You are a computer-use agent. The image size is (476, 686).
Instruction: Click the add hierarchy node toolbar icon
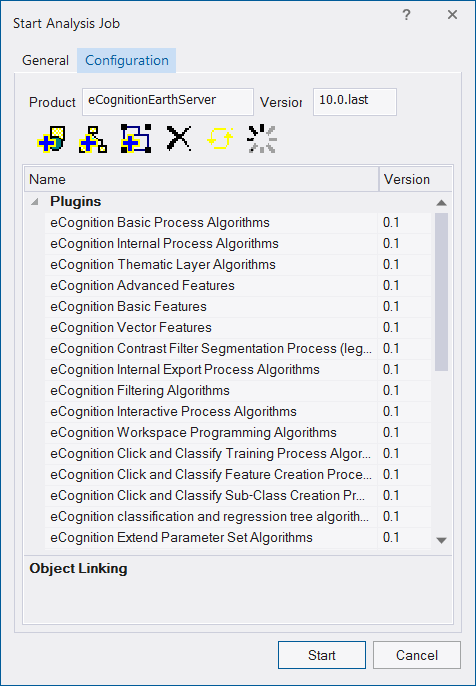coord(93,139)
